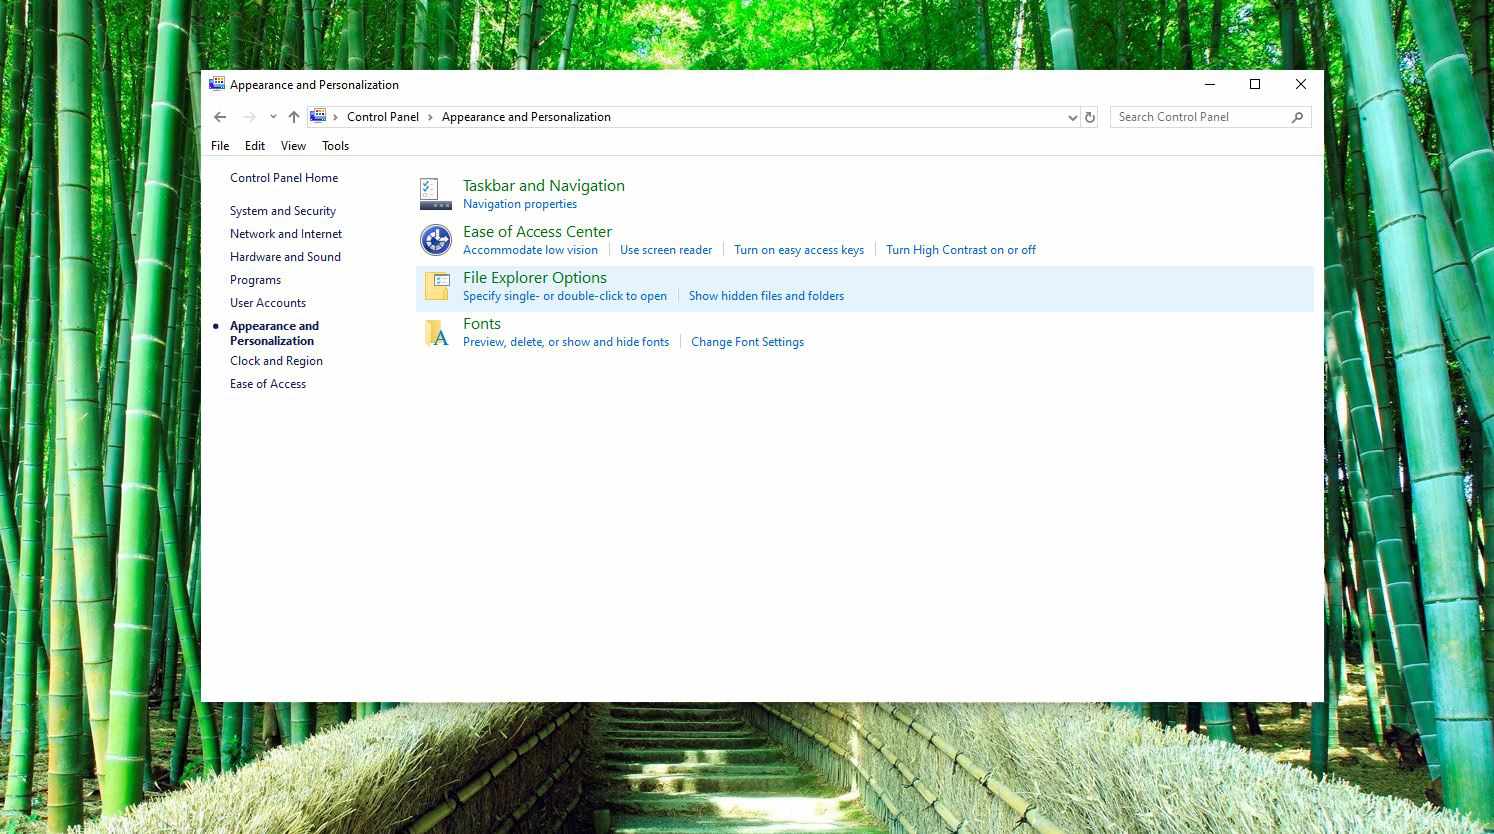Go back with the Back arrow
The width and height of the screenshot is (1494, 834).
coord(220,117)
